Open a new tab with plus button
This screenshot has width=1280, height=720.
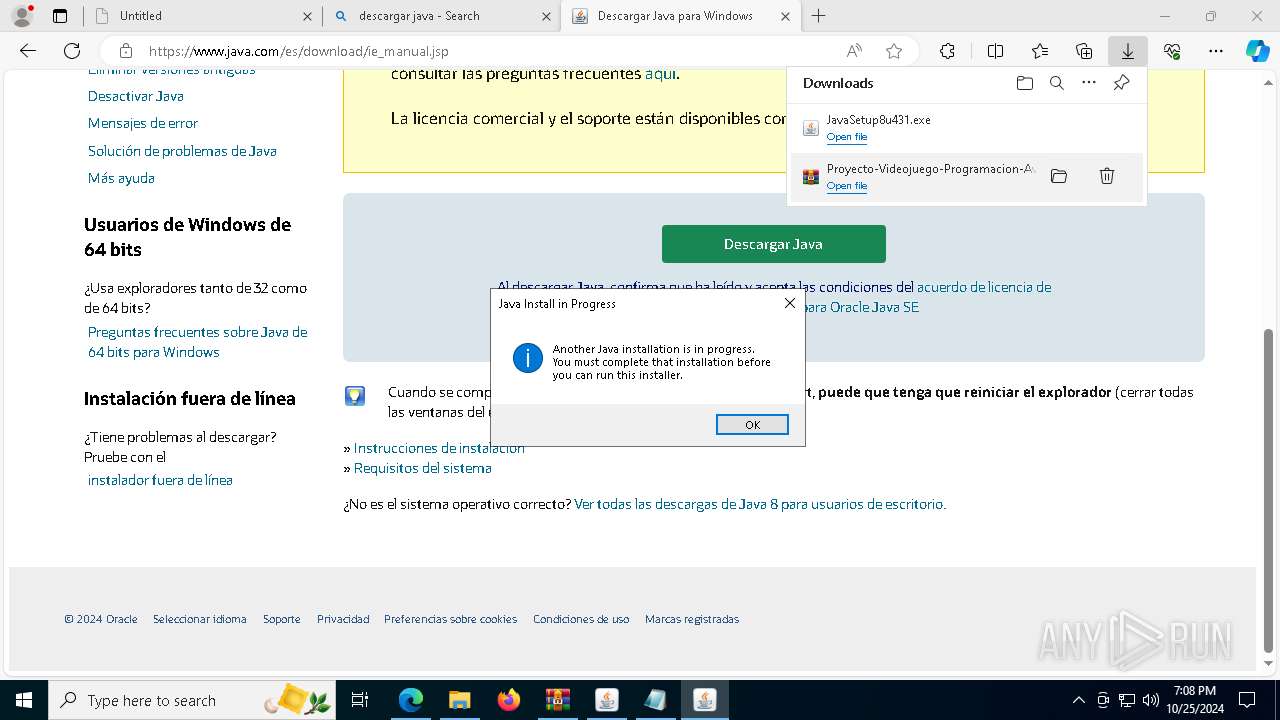click(x=818, y=16)
